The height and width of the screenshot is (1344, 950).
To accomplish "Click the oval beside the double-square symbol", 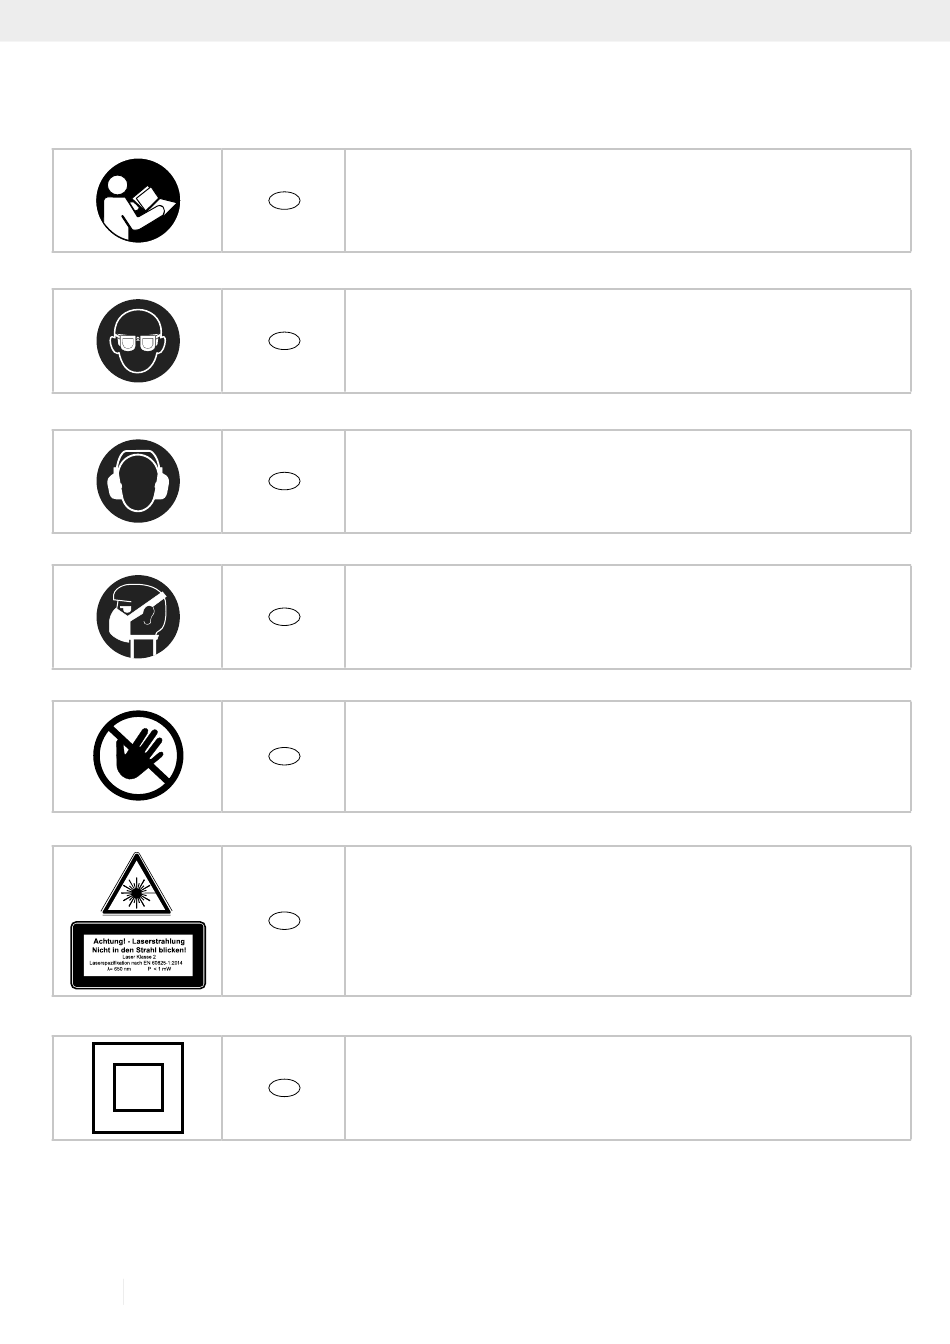I will (284, 1088).
